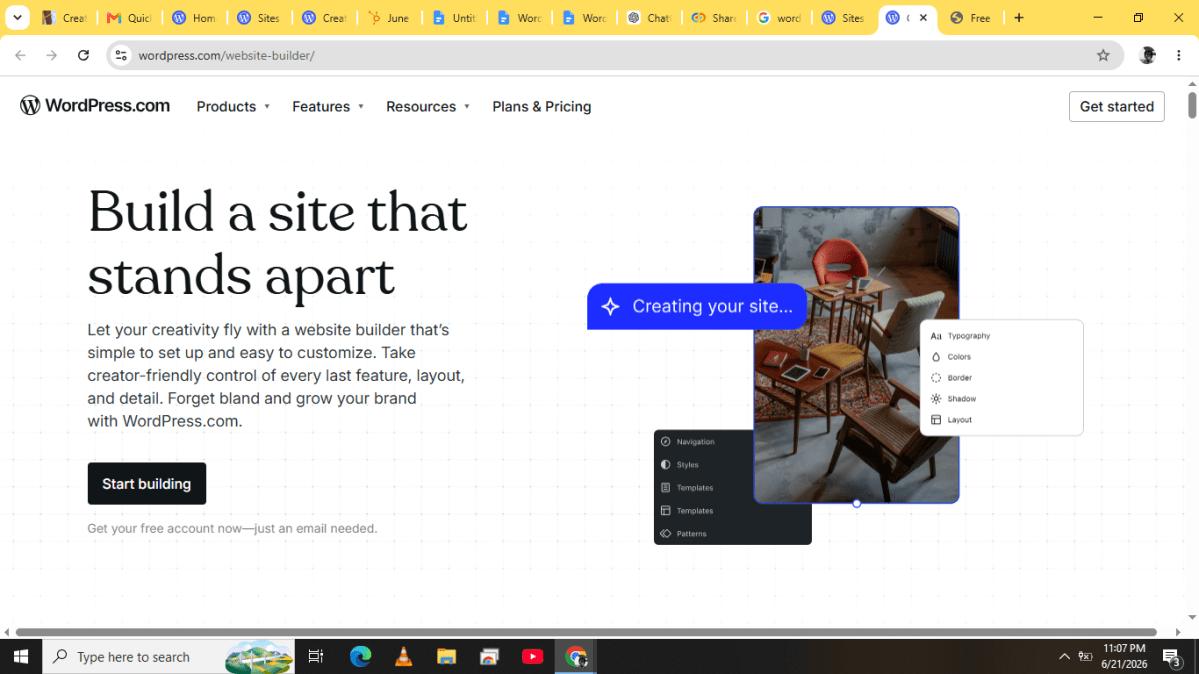Click the vertical scrollbar thumb
The image size is (1199, 674).
point(1191,106)
